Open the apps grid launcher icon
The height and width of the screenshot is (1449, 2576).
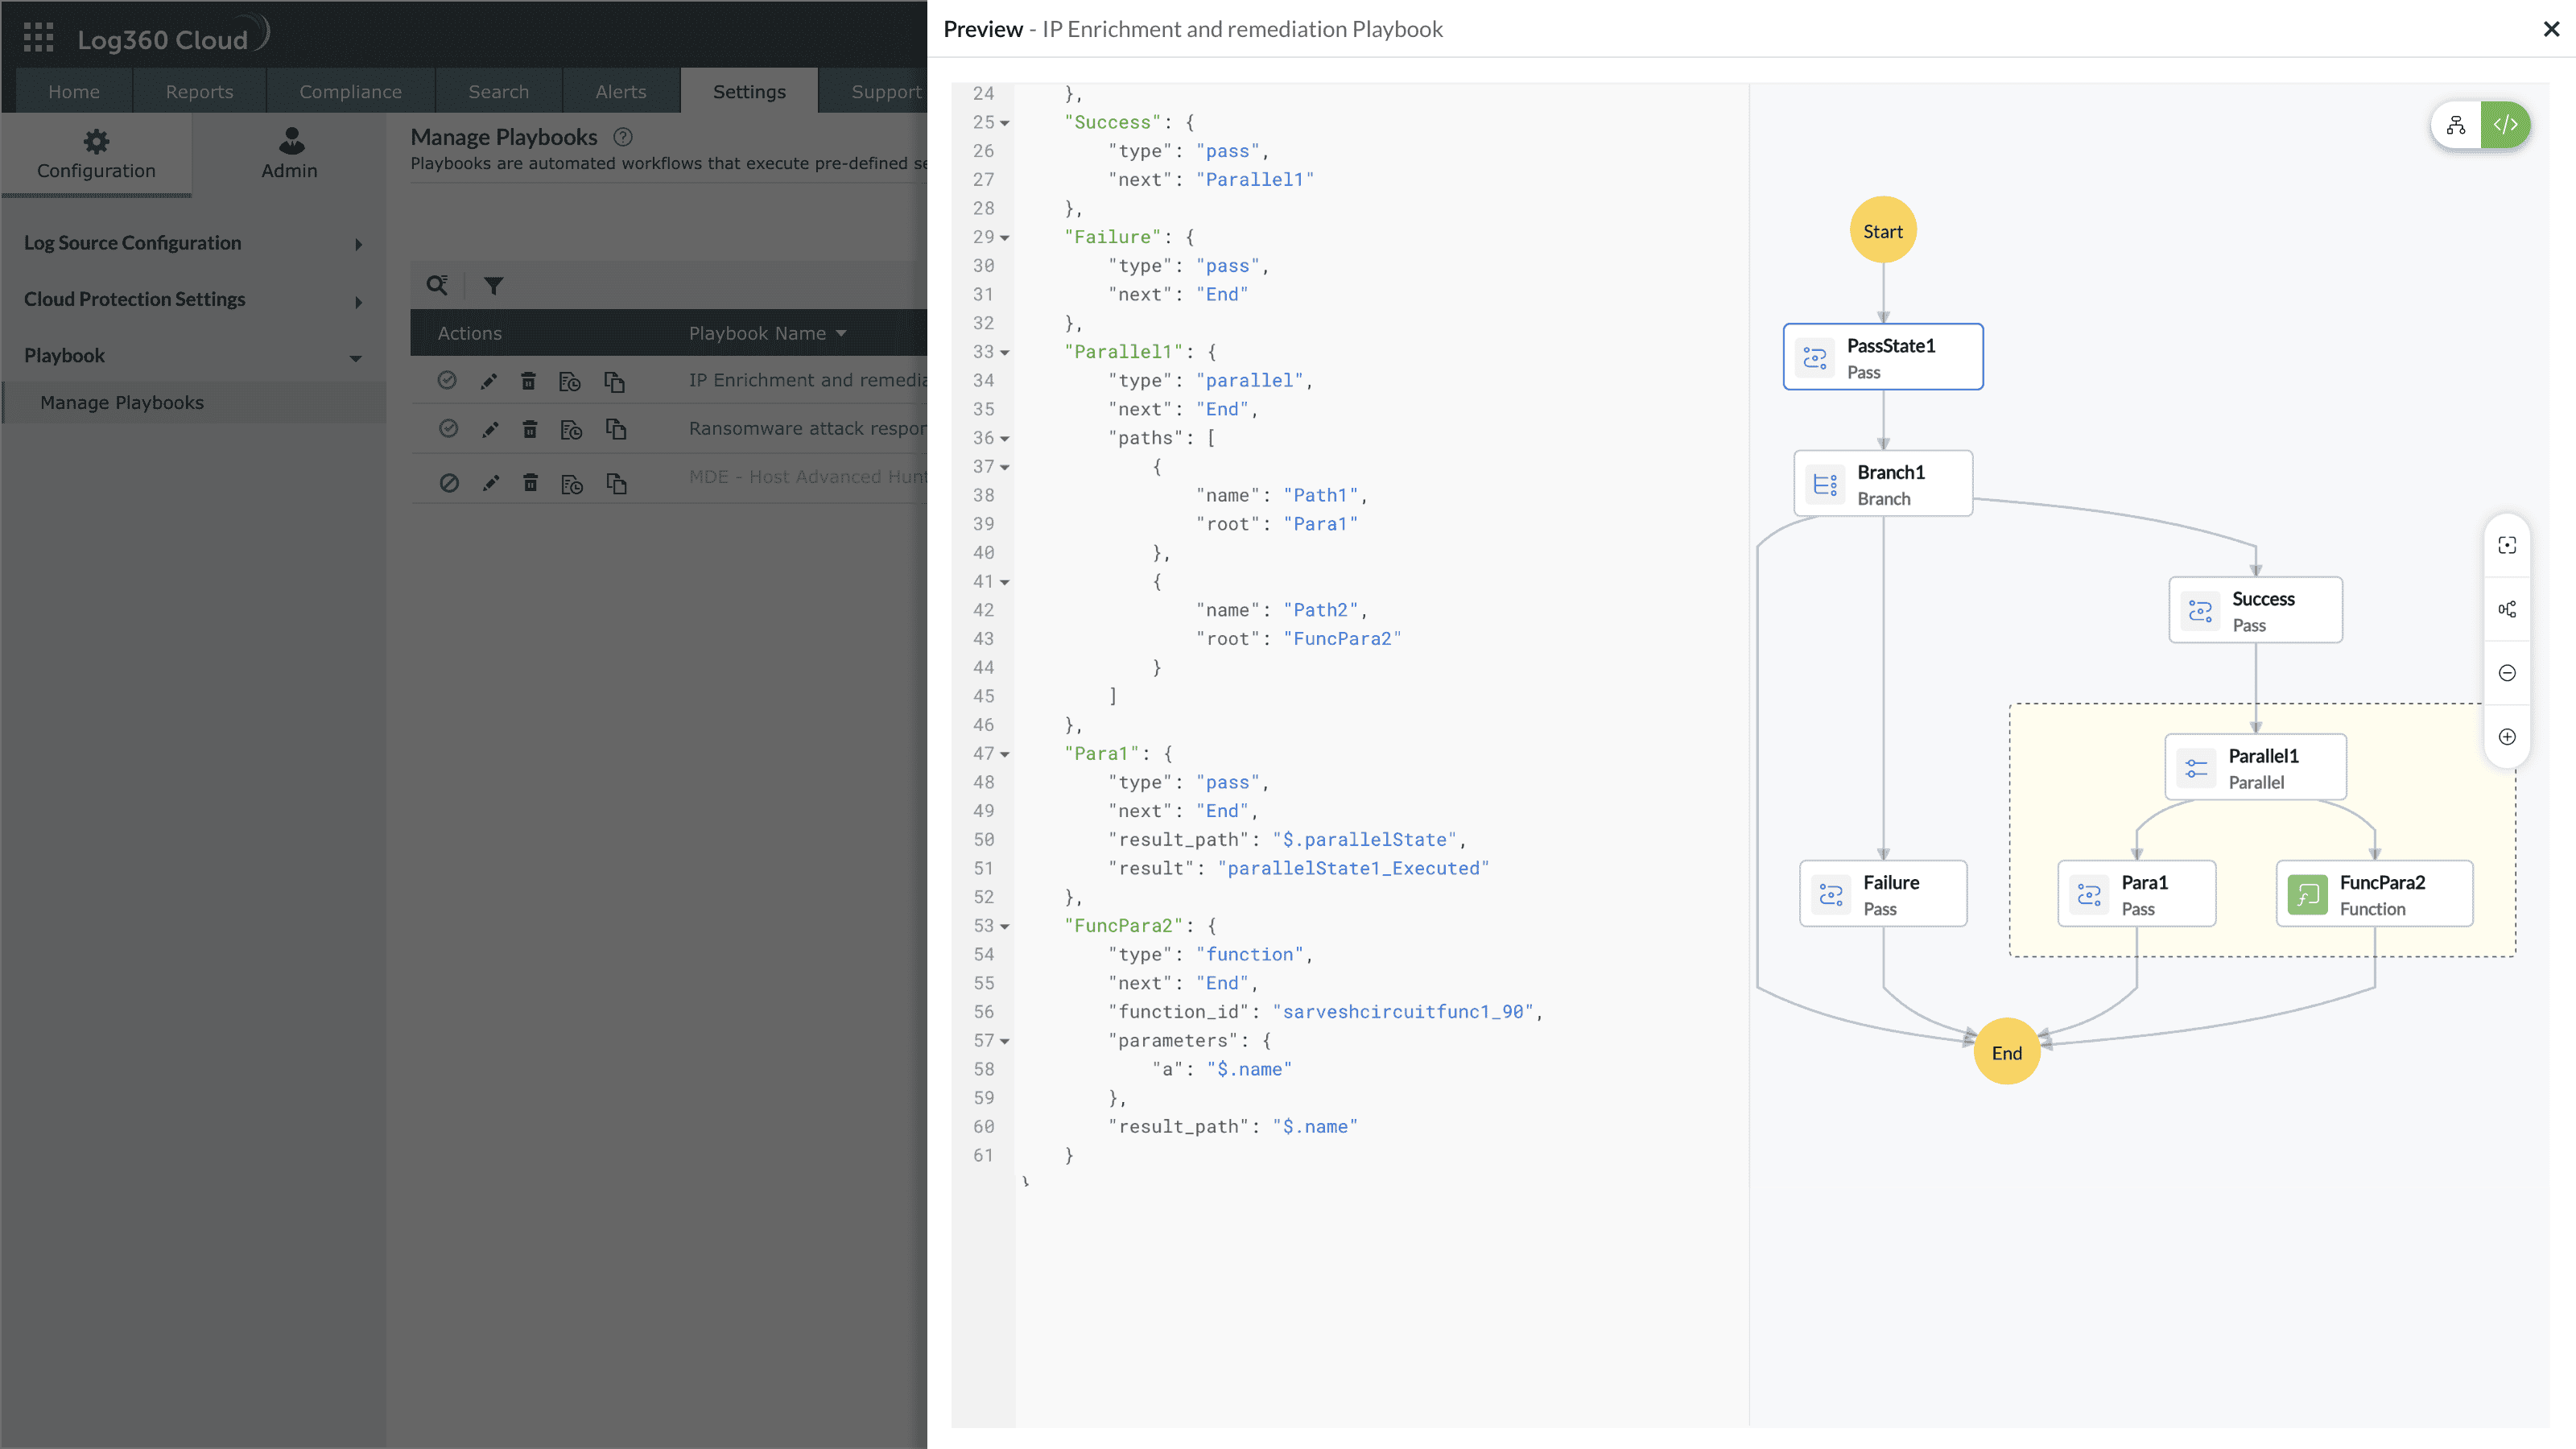pyautogui.click(x=38, y=37)
